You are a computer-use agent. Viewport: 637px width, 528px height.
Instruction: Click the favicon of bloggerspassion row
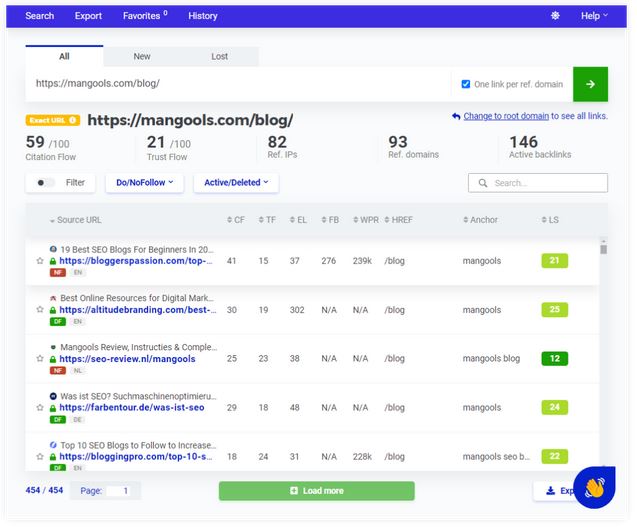(53, 249)
